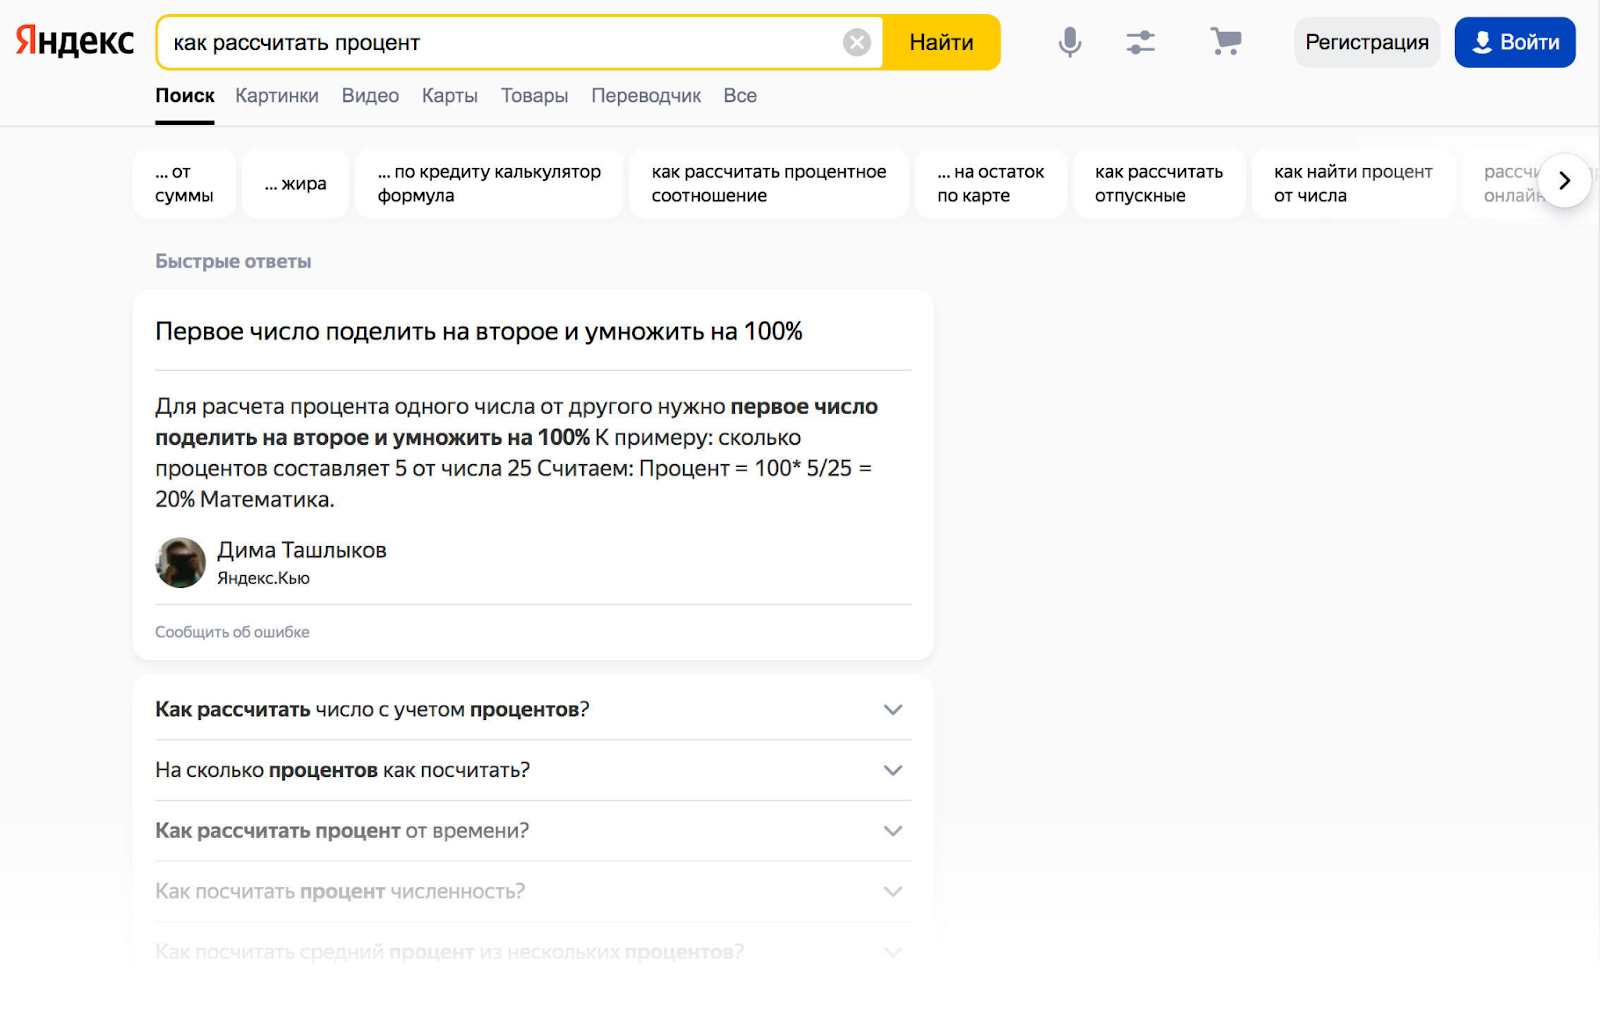Click the Yandex logo
Image resolution: width=1600 pixels, height=1034 pixels.
tap(75, 41)
